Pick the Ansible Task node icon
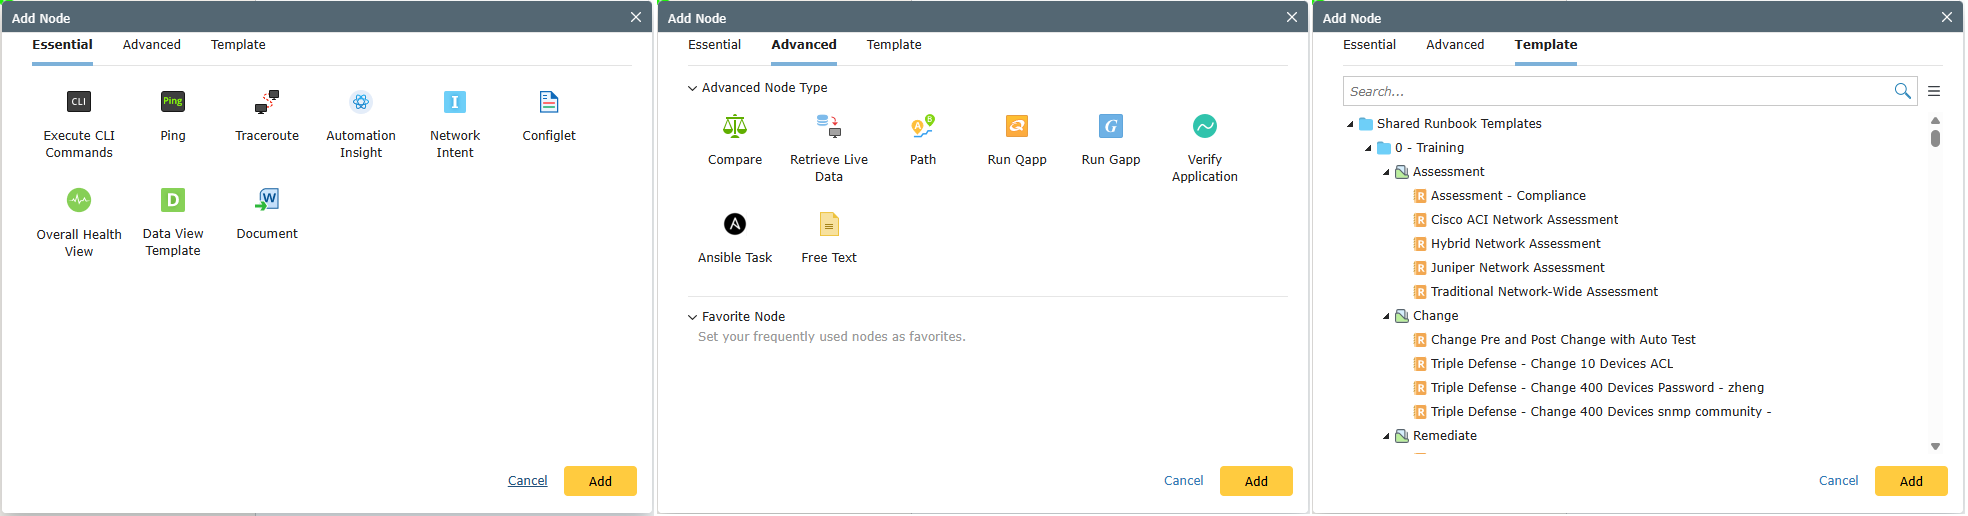Viewport: 1968px width, 516px height. (x=735, y=224)
